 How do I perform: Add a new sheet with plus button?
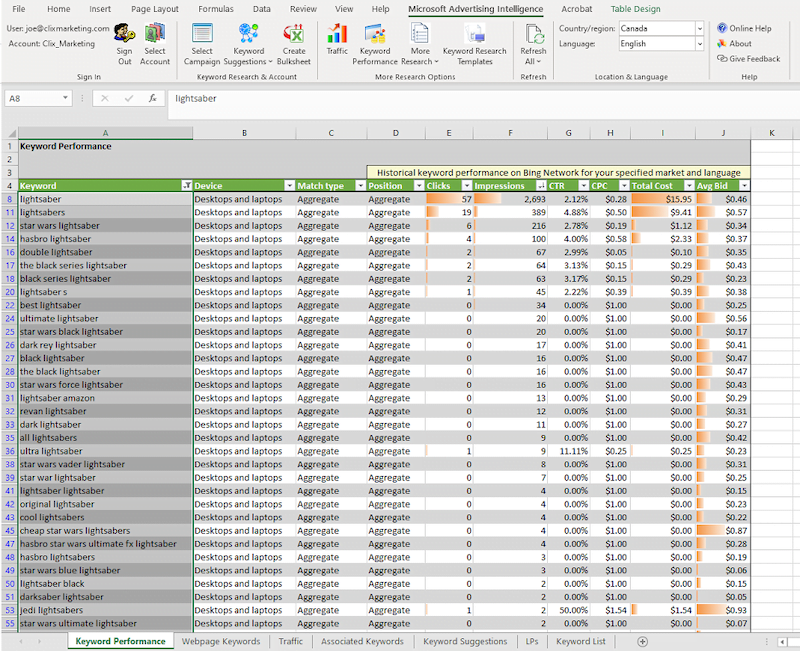tap(643, 642)
